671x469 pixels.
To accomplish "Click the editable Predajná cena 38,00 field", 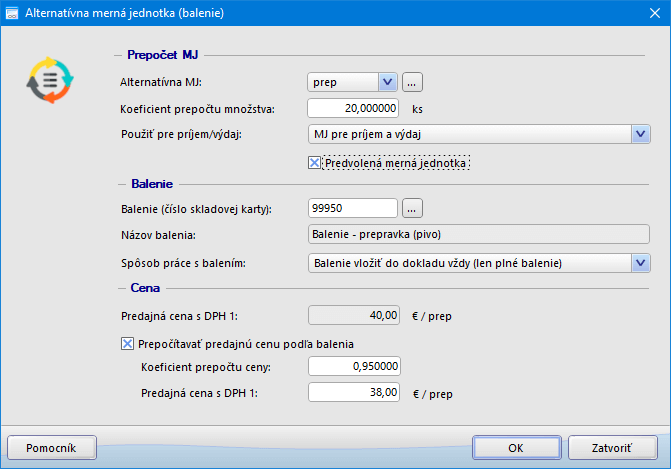I will click(x=354, y=392).
